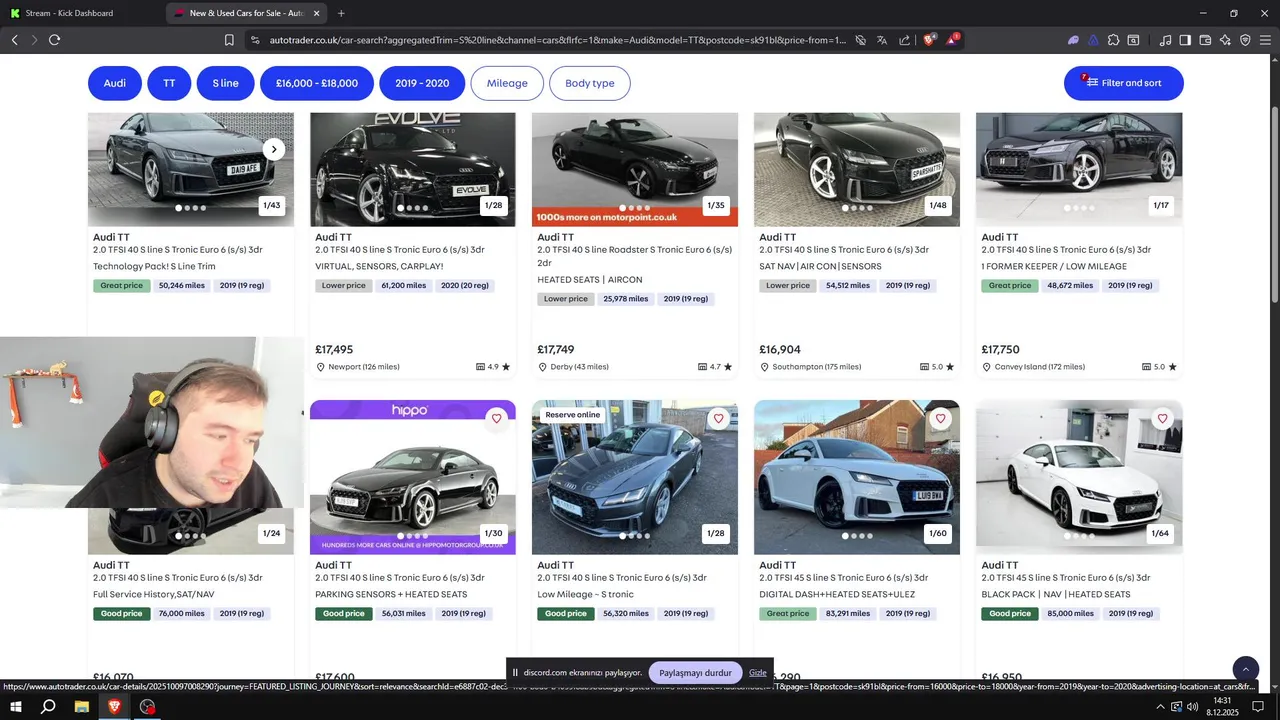Open HEATED SEATS | AIRCON roadster listing
Image resolution: width=1280 pixels, height=720 pixels.
tap(590, 280)
